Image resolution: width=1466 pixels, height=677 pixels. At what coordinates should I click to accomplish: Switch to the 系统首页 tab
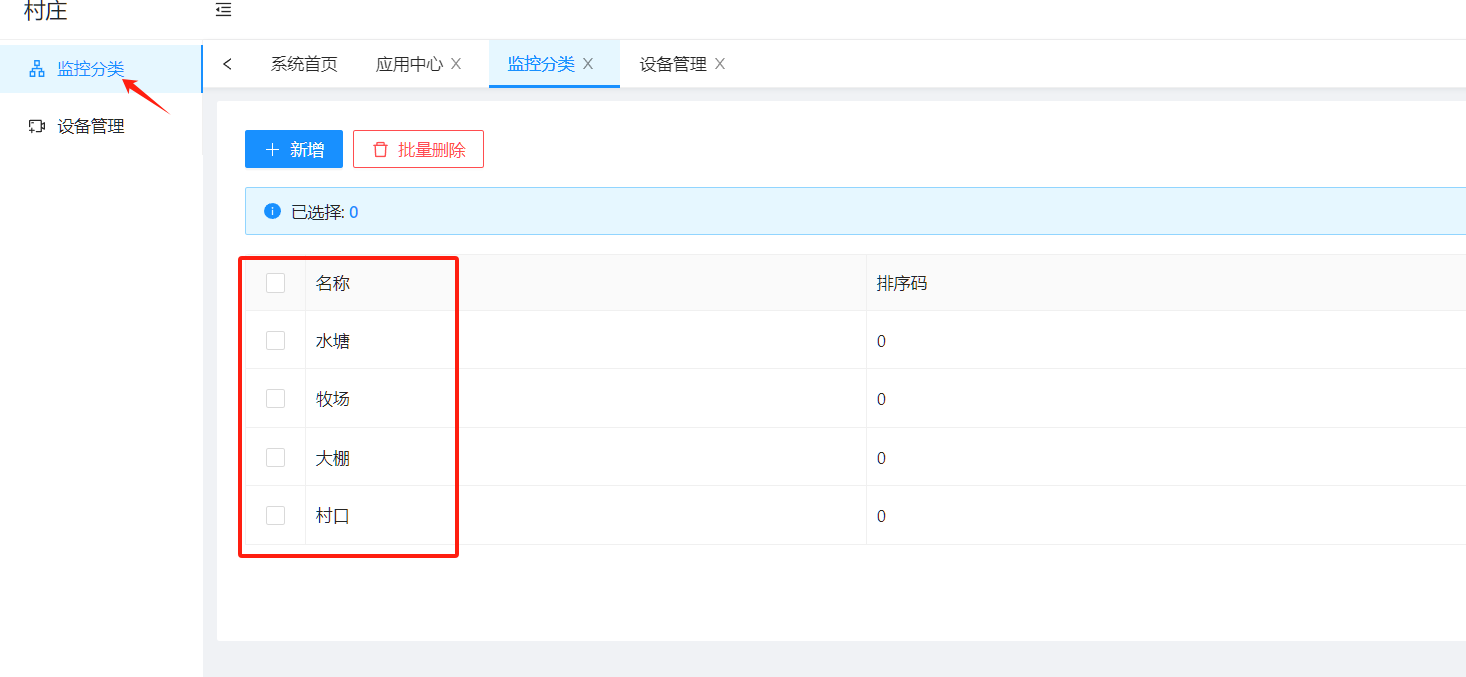pyautogui.click(x=303, y=62)
